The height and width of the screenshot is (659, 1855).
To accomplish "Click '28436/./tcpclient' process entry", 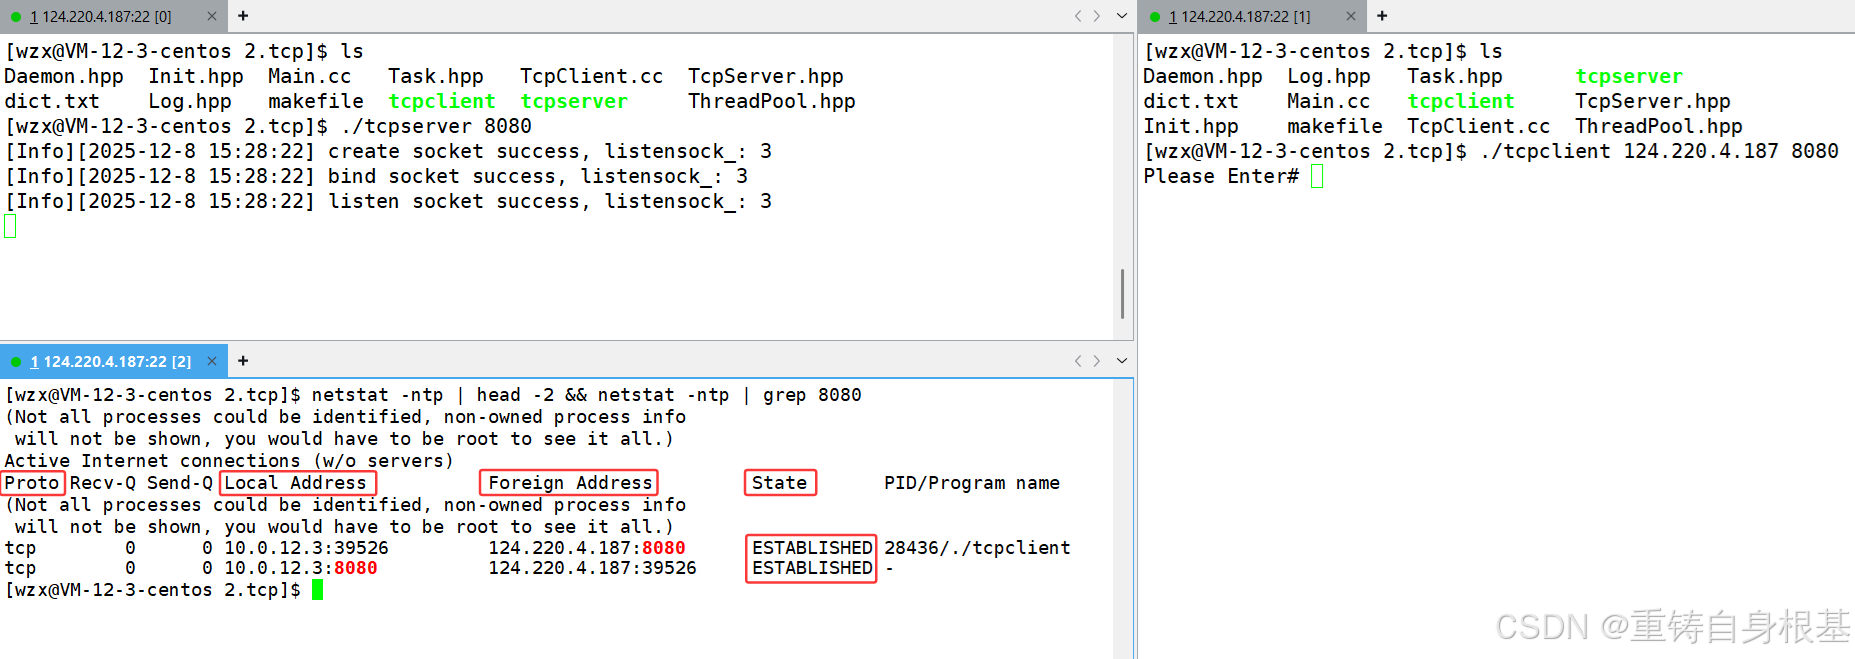I will 977,548.
